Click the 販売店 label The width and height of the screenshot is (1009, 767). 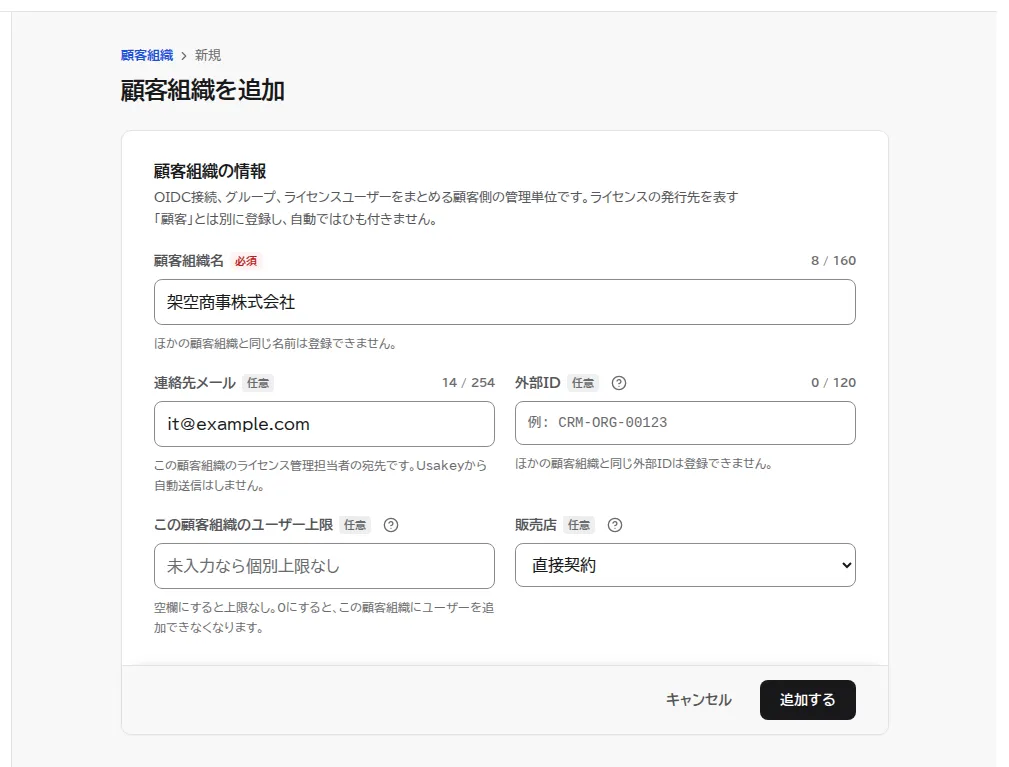[x=535, y=525]
